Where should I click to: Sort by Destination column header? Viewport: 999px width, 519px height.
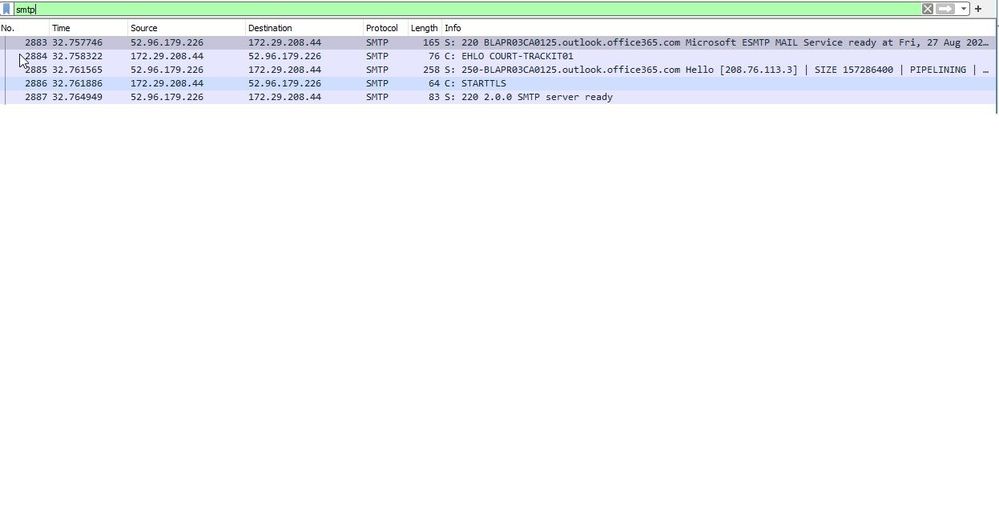(x=305, y=28)
